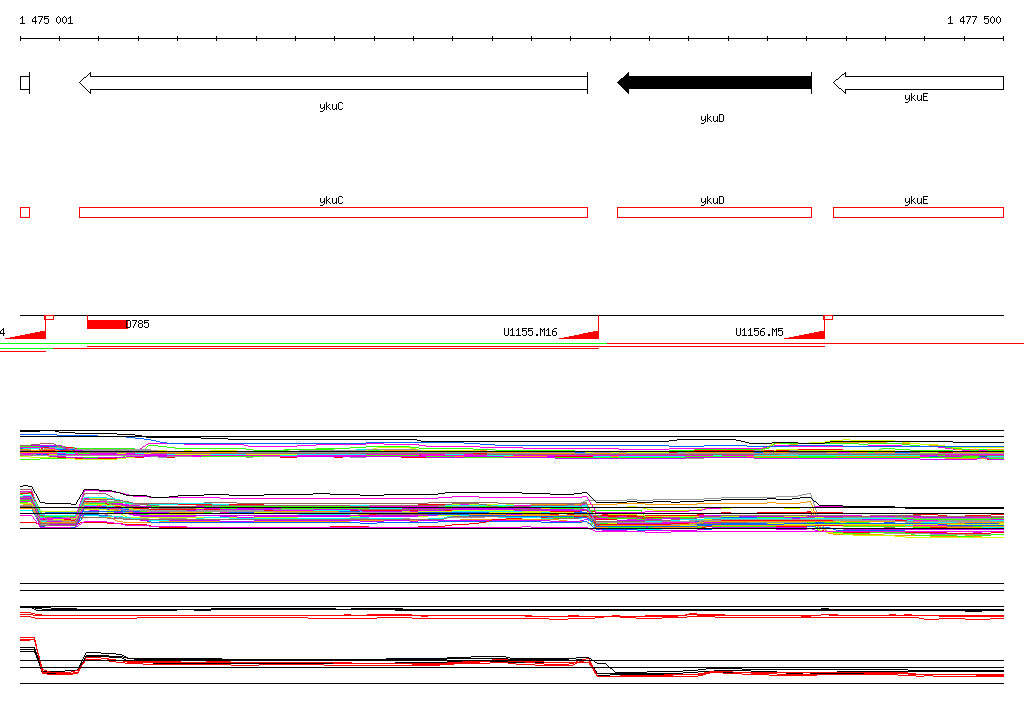Viewport: 1024px width, 714px height.
Task: Click the ykuE label above the red rectangle
Action: pyautogui.click(x=916, y=200)
